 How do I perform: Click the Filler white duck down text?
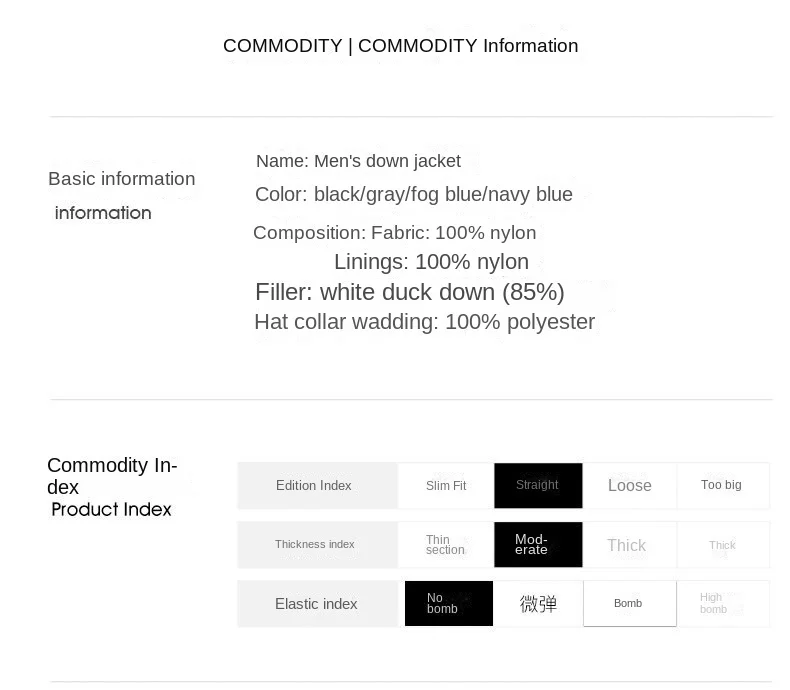coord(410,292)
